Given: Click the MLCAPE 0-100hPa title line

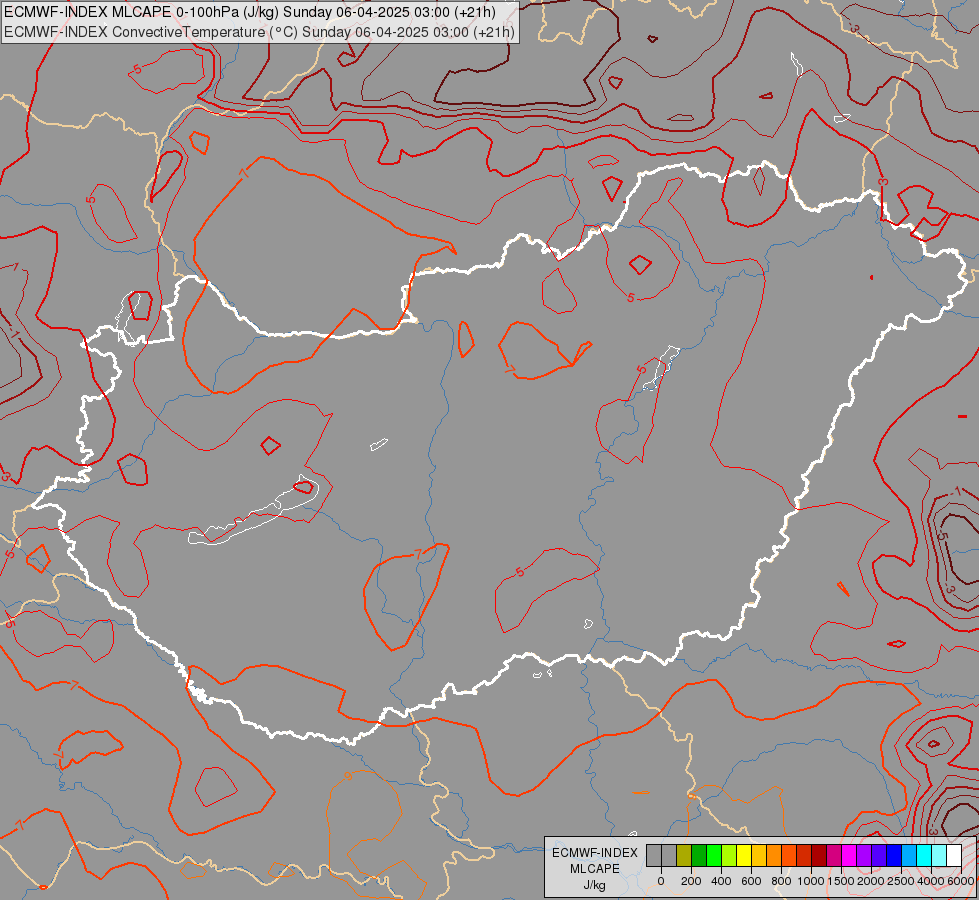Looking at the screenshot, I should (x=250, y=12).
